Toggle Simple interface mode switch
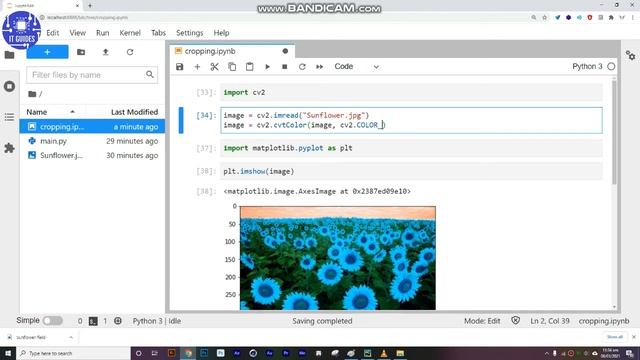Image resolution: width=640 pixels, height=360 pixels. [53, 321]
